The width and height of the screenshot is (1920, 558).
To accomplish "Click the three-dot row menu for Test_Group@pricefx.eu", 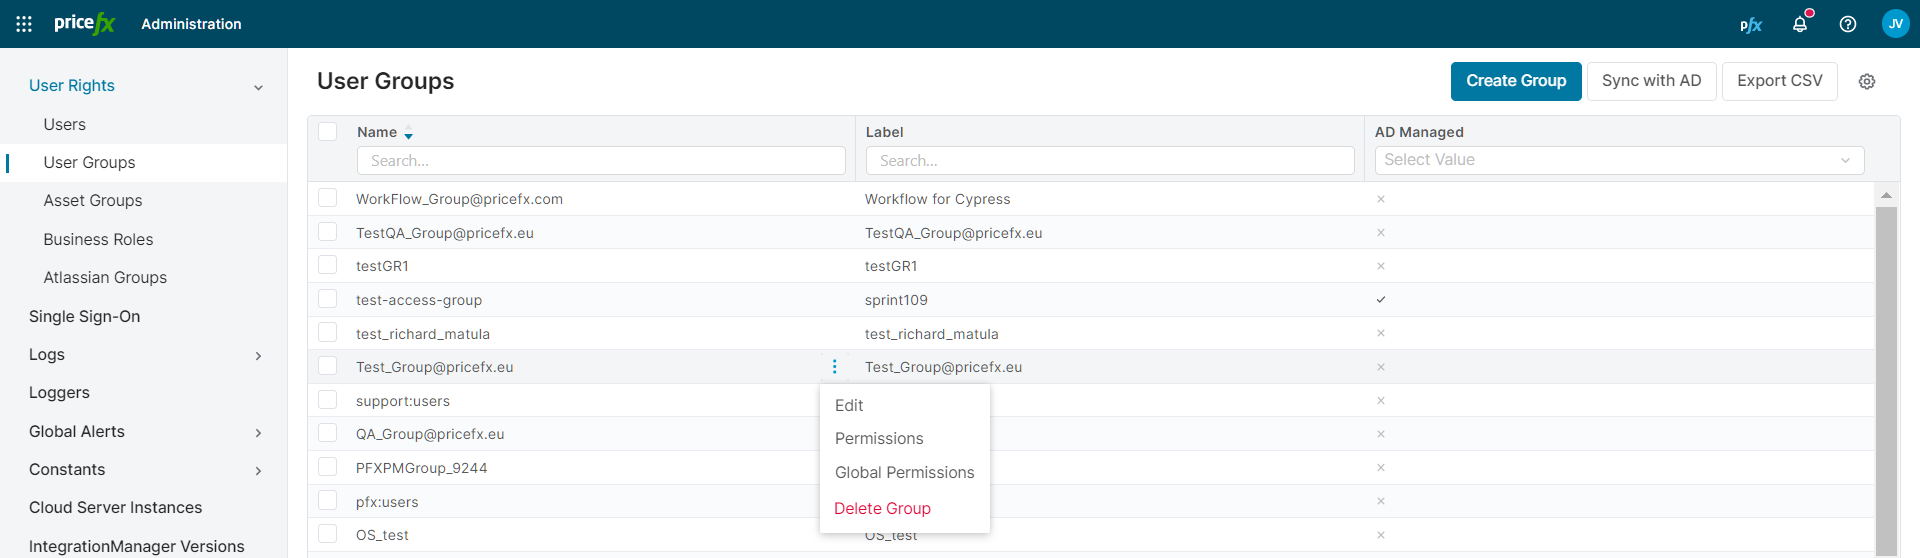I will [x=834, y=367].
